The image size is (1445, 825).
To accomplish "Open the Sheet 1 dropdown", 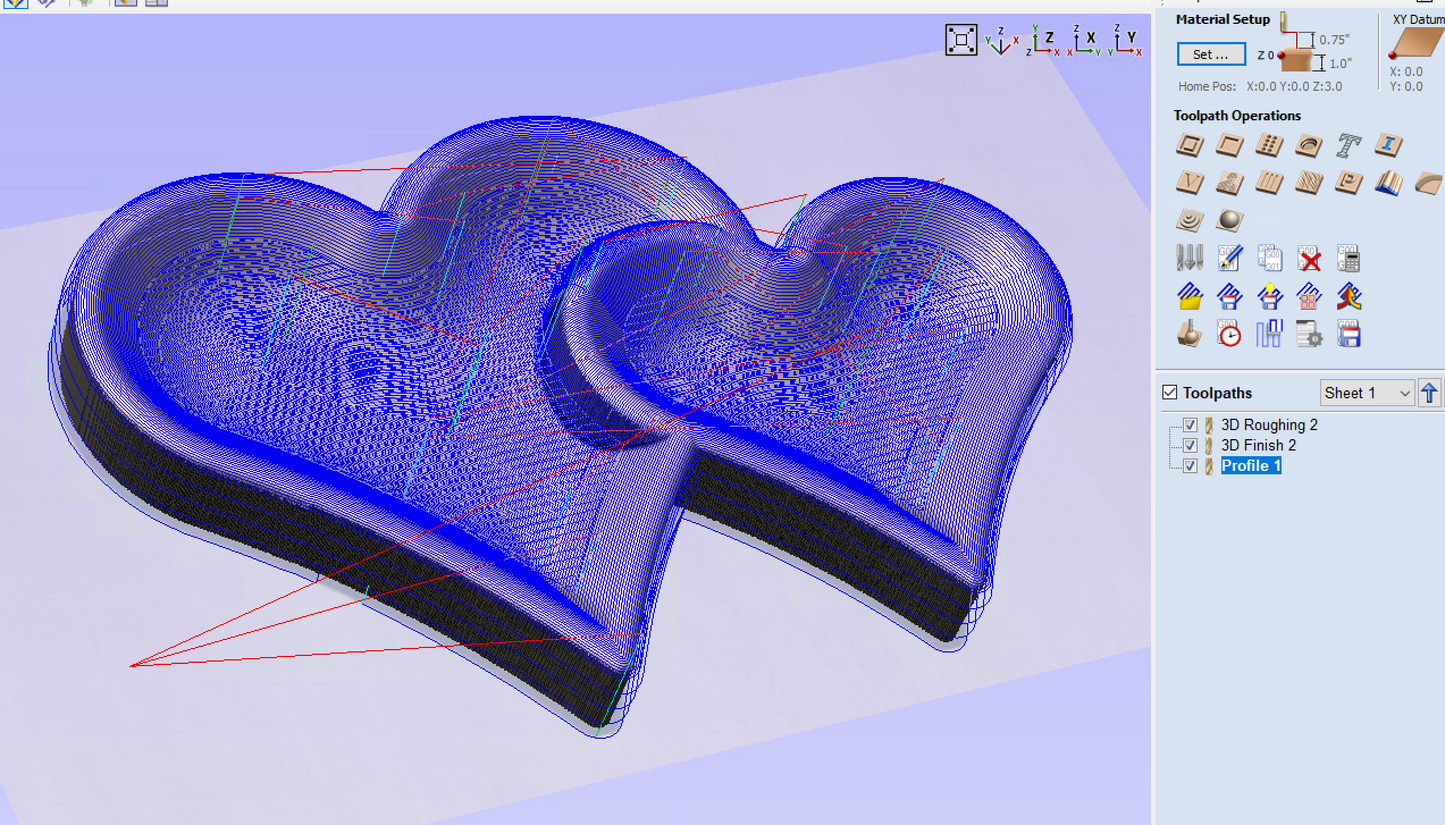I will 1366,393.
